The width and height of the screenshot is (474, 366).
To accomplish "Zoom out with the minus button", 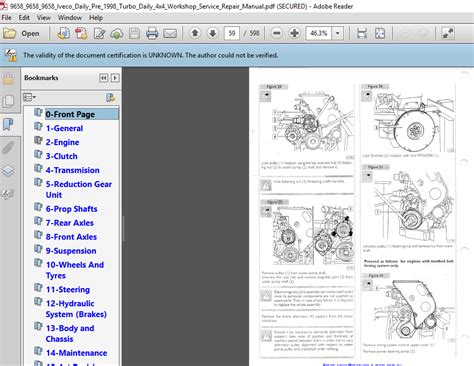I will (x=277, y=33).
